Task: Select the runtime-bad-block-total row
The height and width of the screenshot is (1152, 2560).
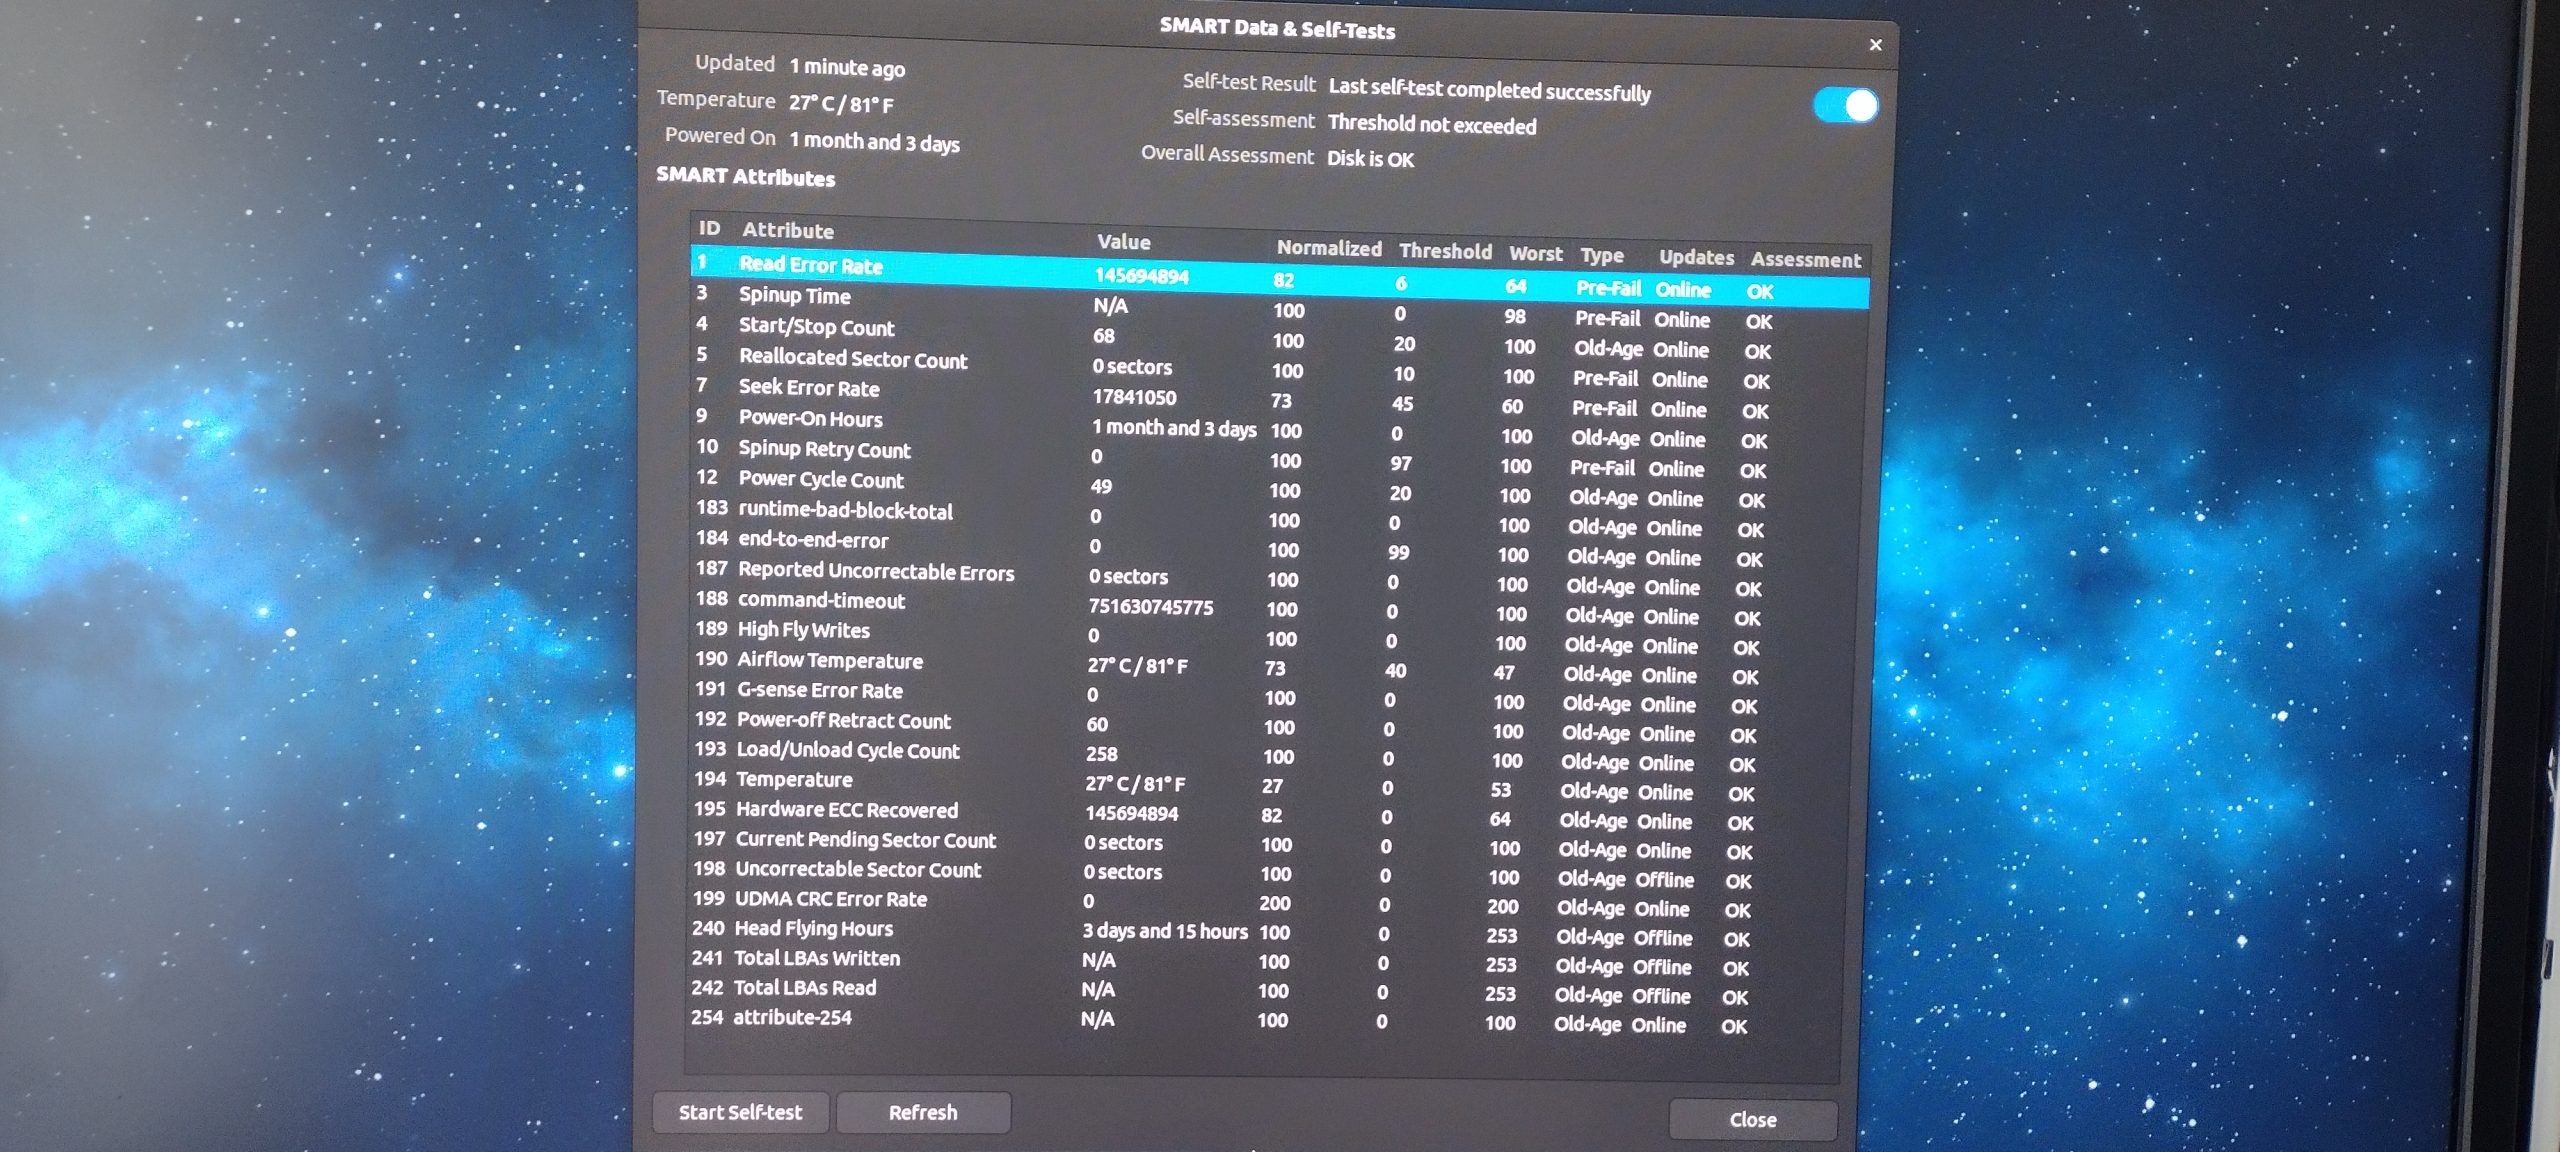Action: pyautogui.click(x=1275, y=518)
